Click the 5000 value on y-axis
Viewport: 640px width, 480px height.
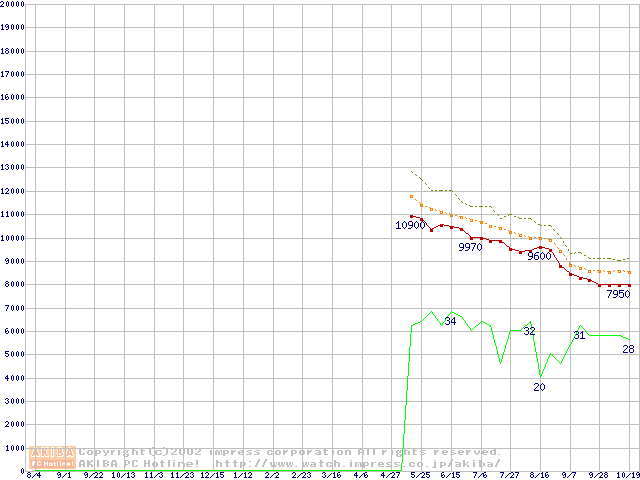coord(16,354)
